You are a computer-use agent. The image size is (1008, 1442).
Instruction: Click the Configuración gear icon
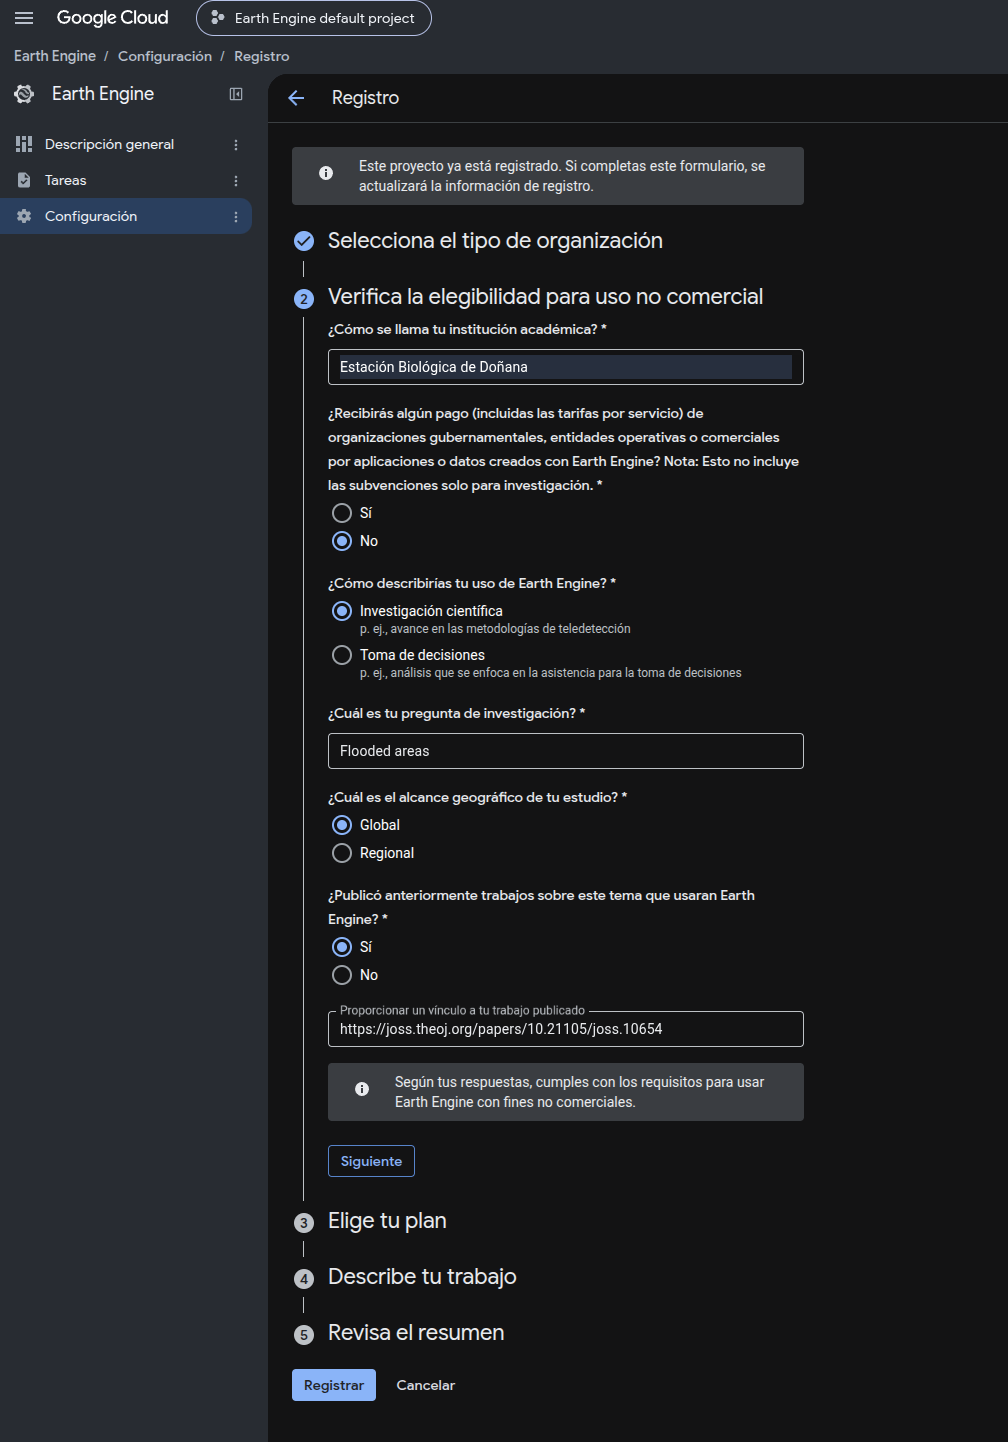click(x=24, y=216)
